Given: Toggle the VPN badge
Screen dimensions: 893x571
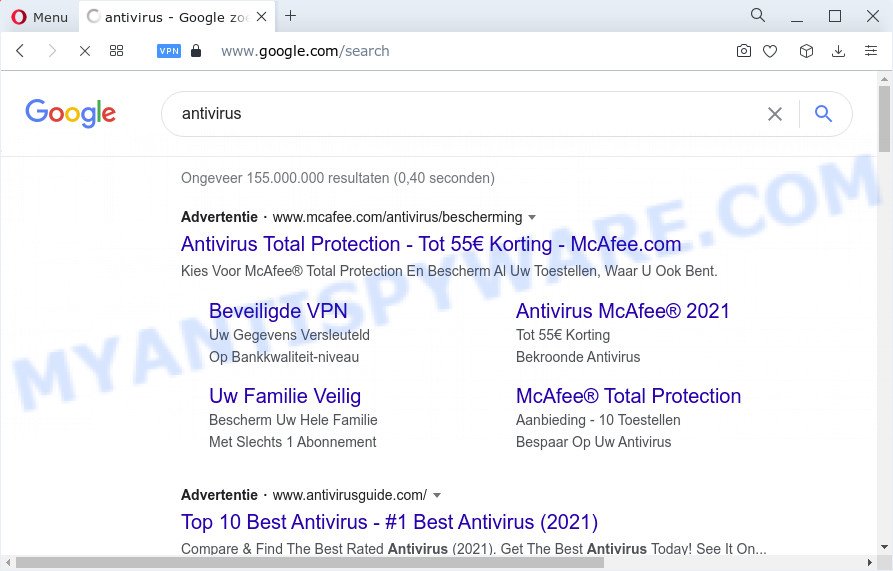Looking at the screenshot, I should point(169,51).
